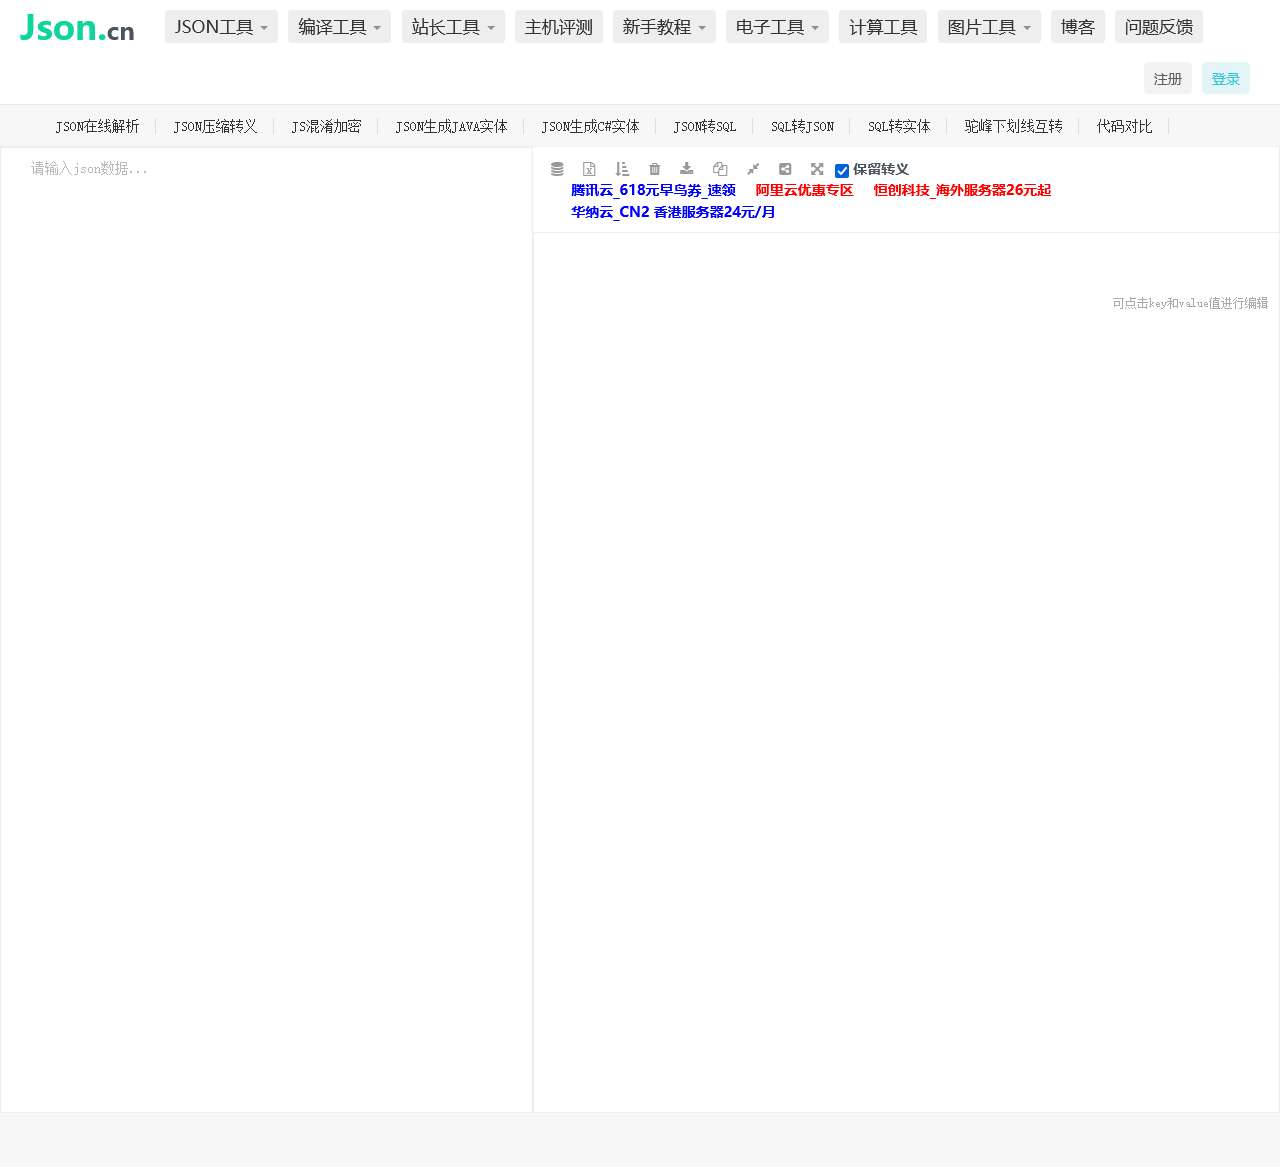The width and height of the screenshot is (1280, 1167).
Task: Click the download icon in the toolbar
Action: pyautogui.click(x=687, y=169)
